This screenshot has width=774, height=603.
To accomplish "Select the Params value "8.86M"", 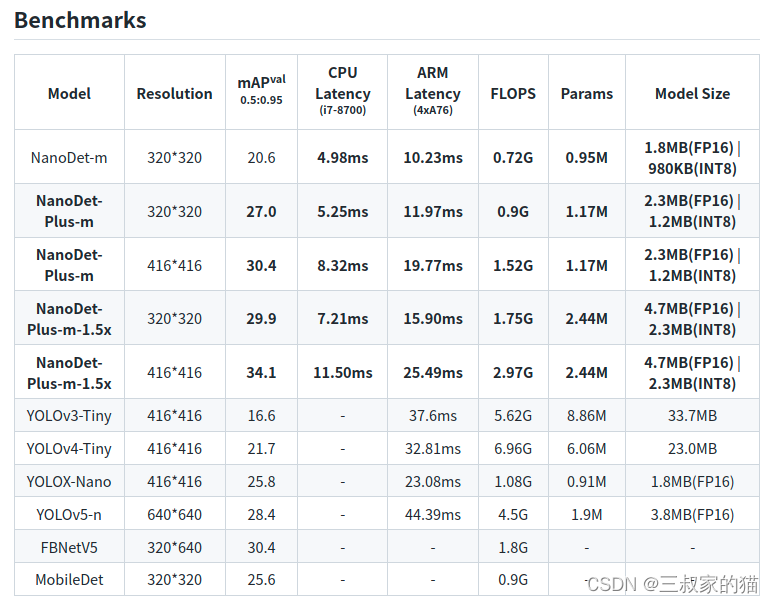I will click(x=586, y=415).
